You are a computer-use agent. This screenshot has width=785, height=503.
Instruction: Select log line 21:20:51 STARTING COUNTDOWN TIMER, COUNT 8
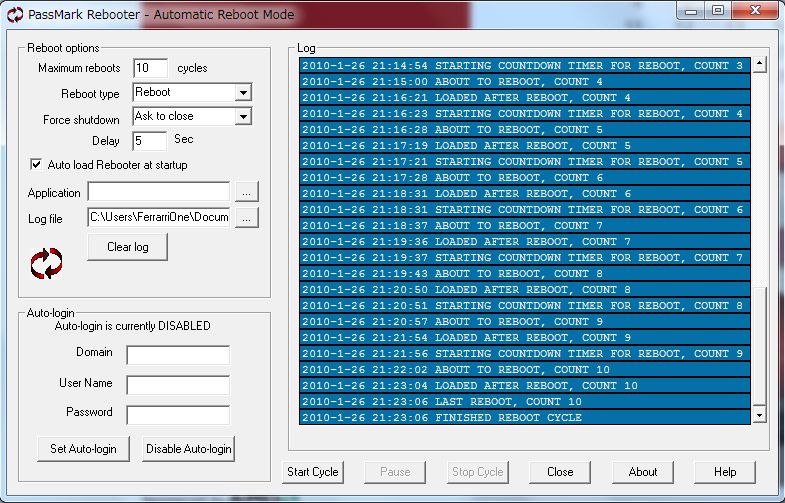click(x=525, y=305)
